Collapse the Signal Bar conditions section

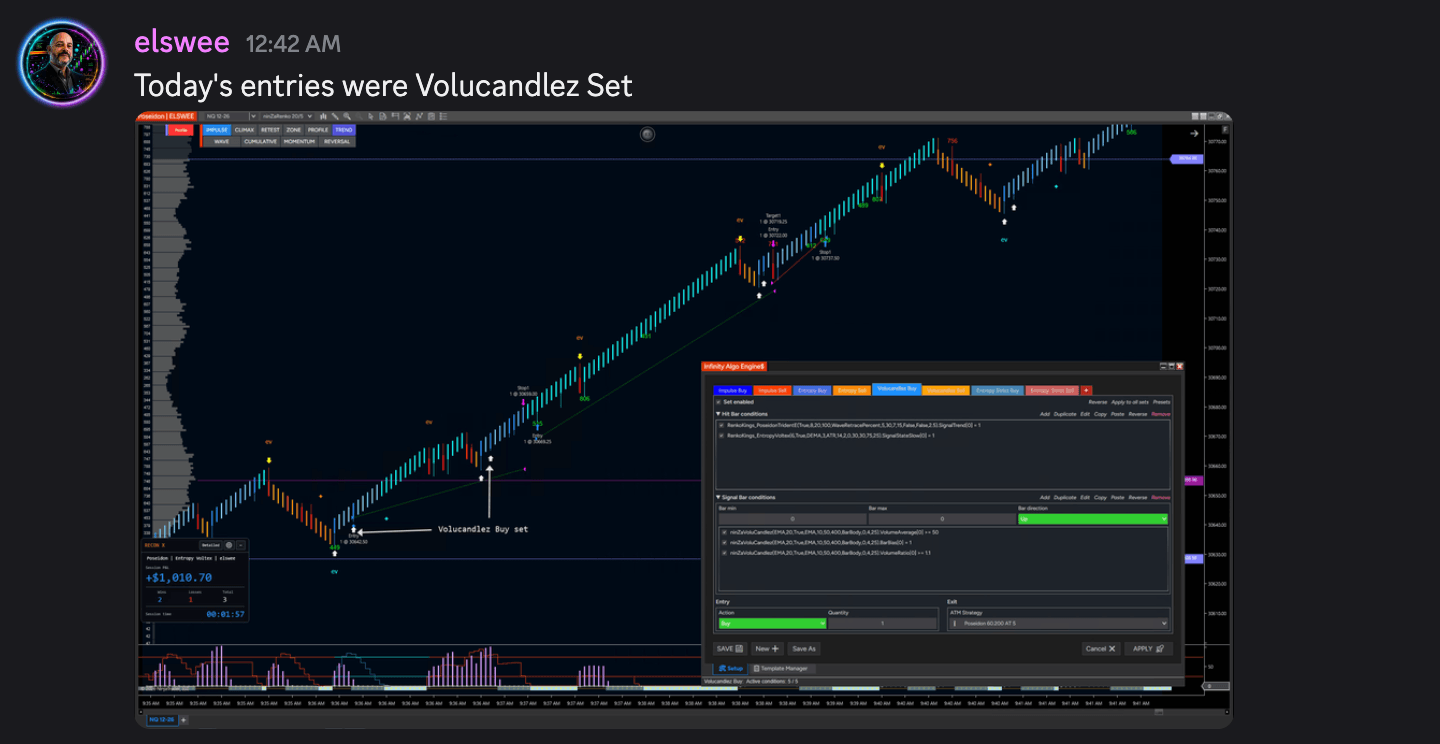718,497
